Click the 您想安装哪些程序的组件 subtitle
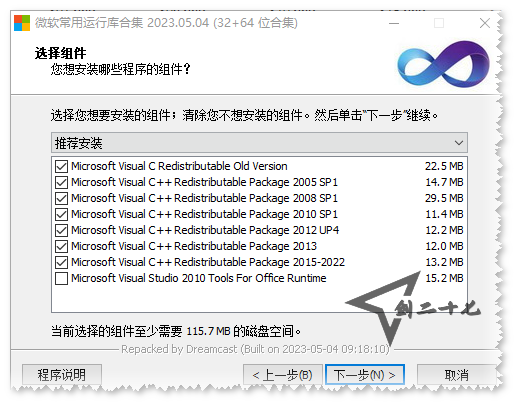Image resolution: width=520 pixels, height=408 pixels. (121, 69)
